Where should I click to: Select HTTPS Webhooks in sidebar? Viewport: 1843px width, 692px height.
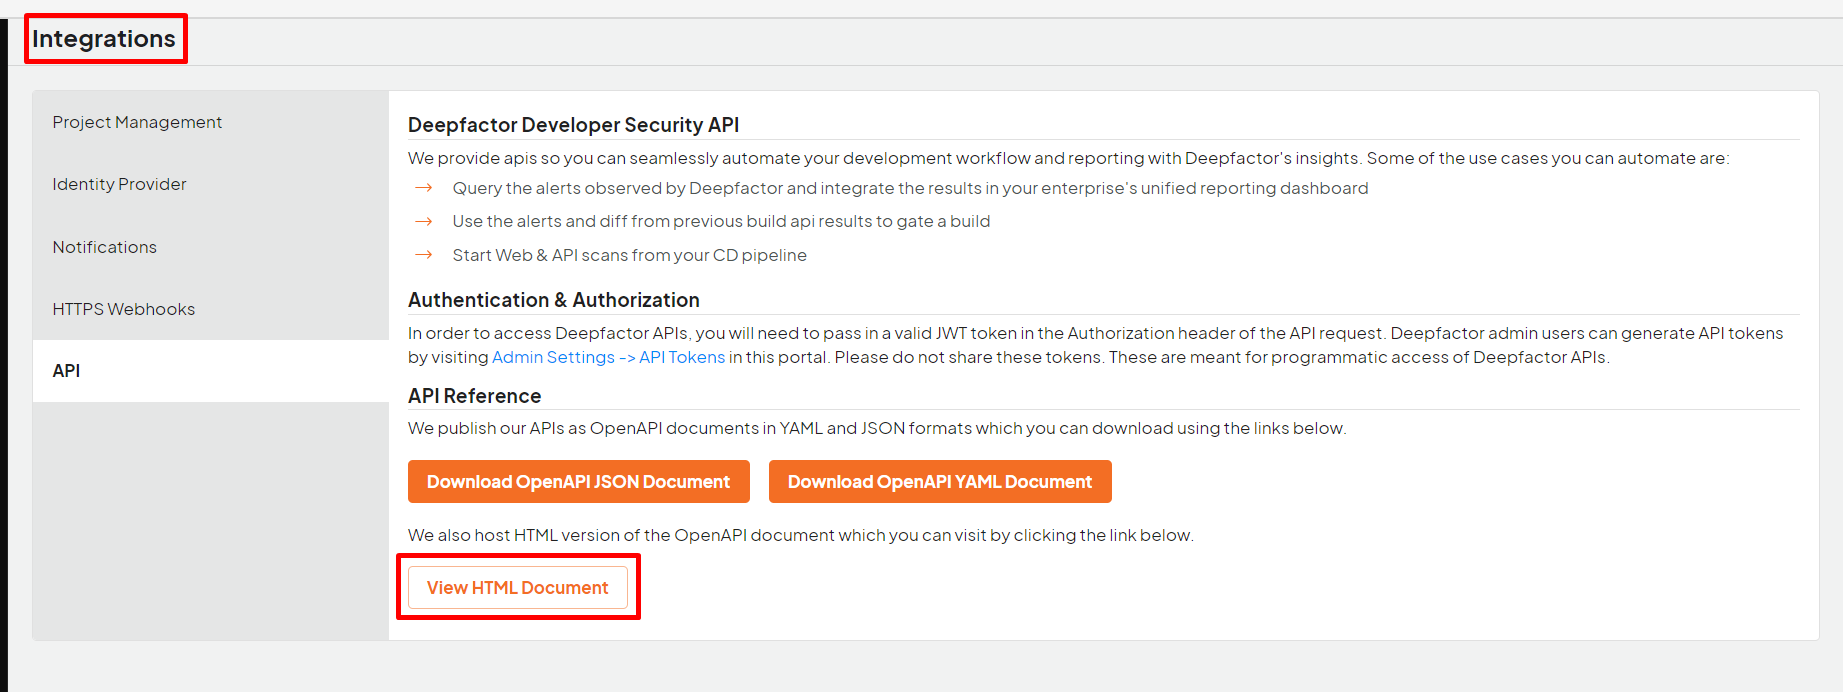point(210,309)
